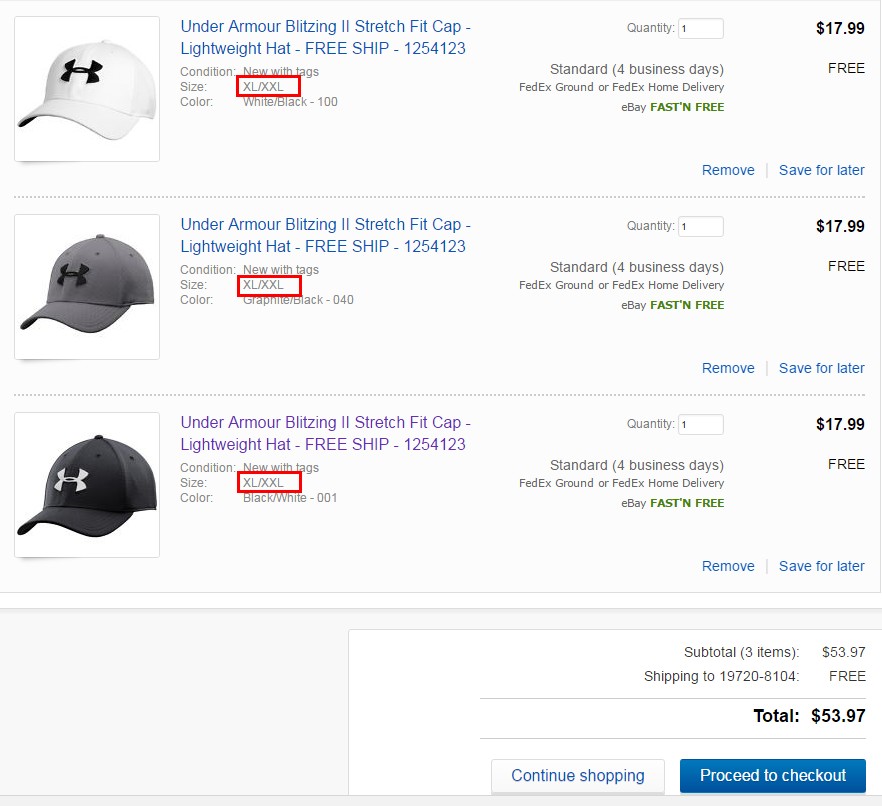Remove the White/Black cap from cart
Viewport: 882px width, 806px height.
click(x=728, y=170)
